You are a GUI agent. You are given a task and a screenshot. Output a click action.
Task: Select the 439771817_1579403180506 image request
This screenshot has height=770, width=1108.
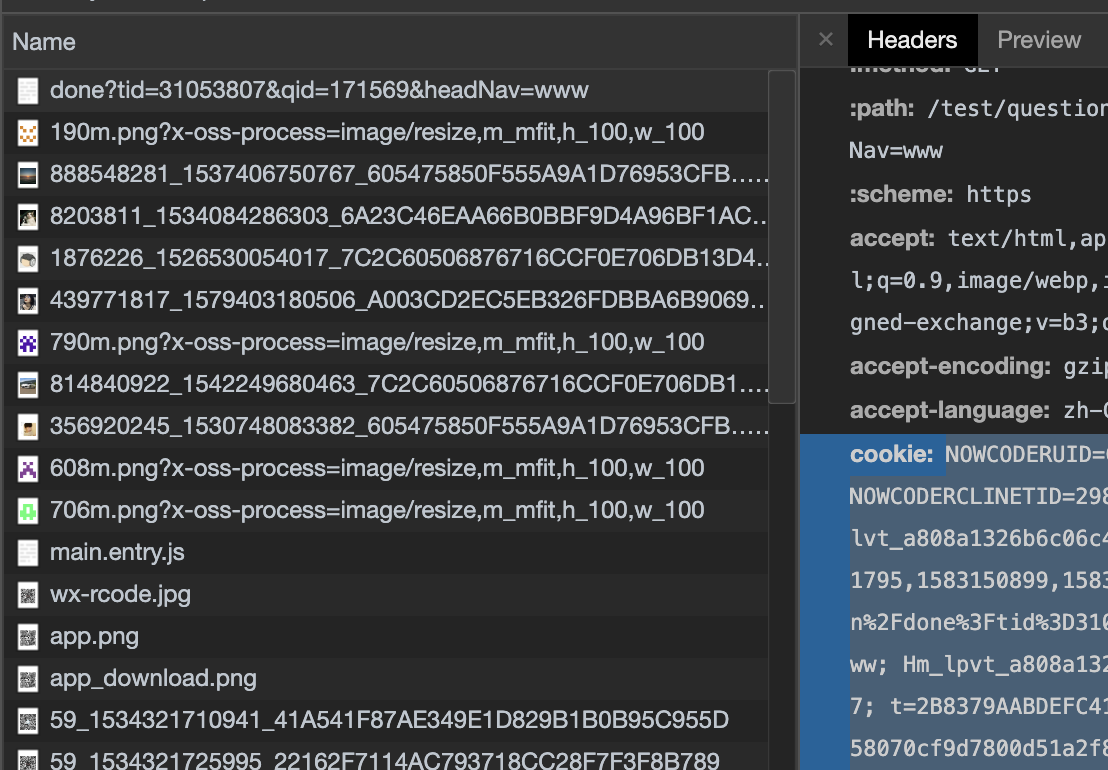click(x=386, y=300)
